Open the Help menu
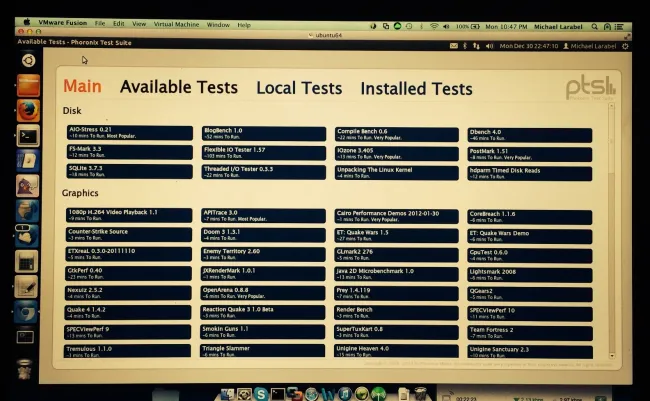Screen dimensions: 650x401 244,25
